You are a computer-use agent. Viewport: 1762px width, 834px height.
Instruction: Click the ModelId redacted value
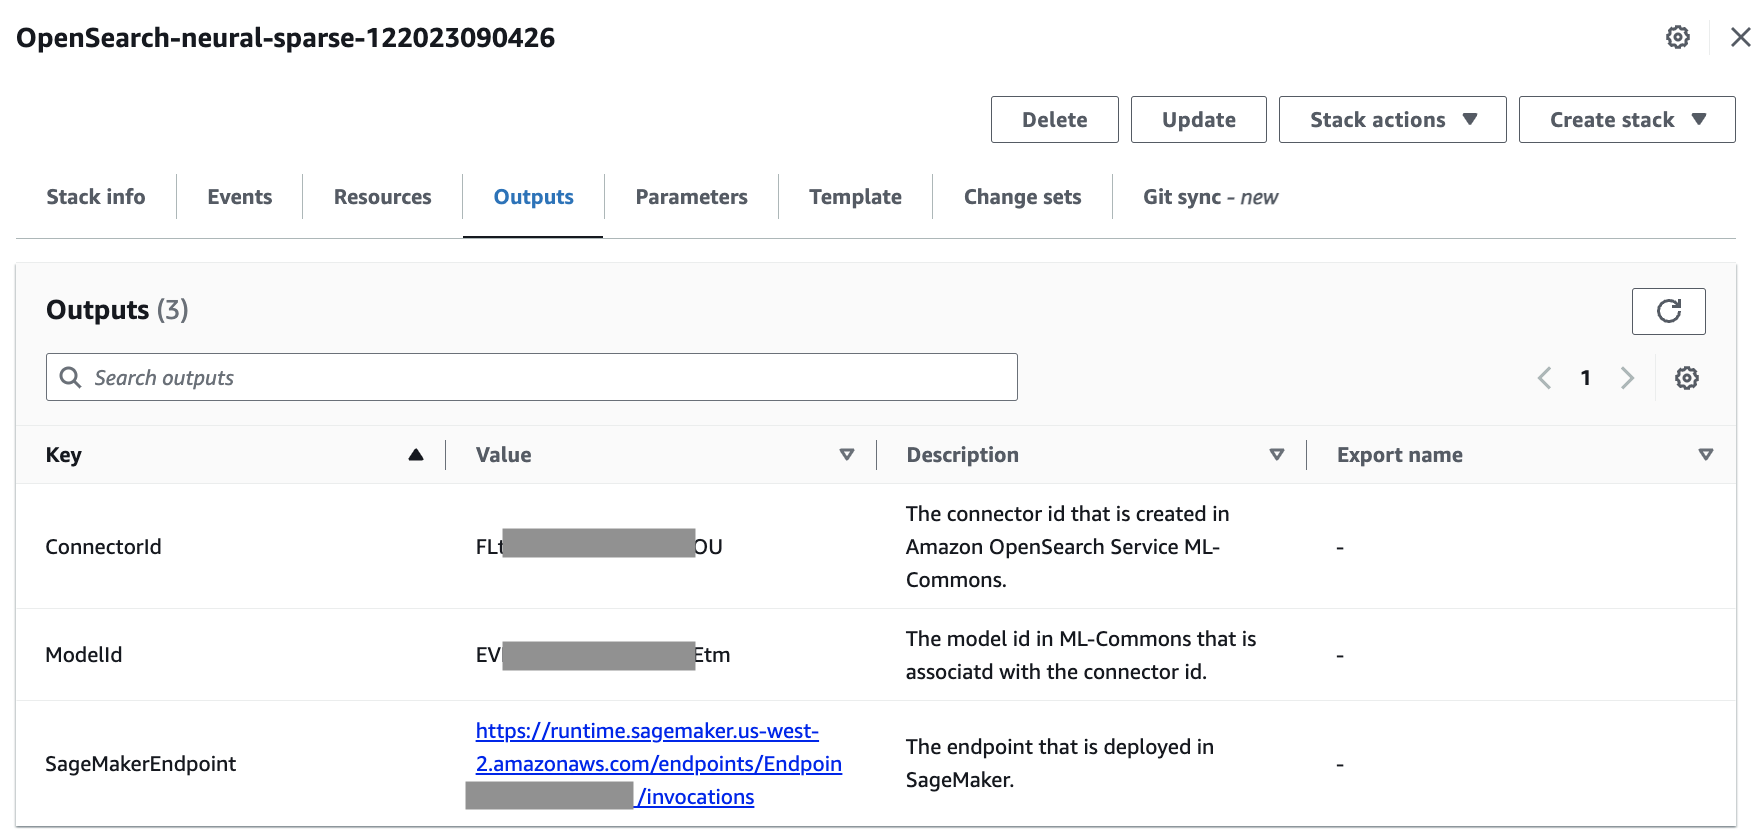point(603,655)
